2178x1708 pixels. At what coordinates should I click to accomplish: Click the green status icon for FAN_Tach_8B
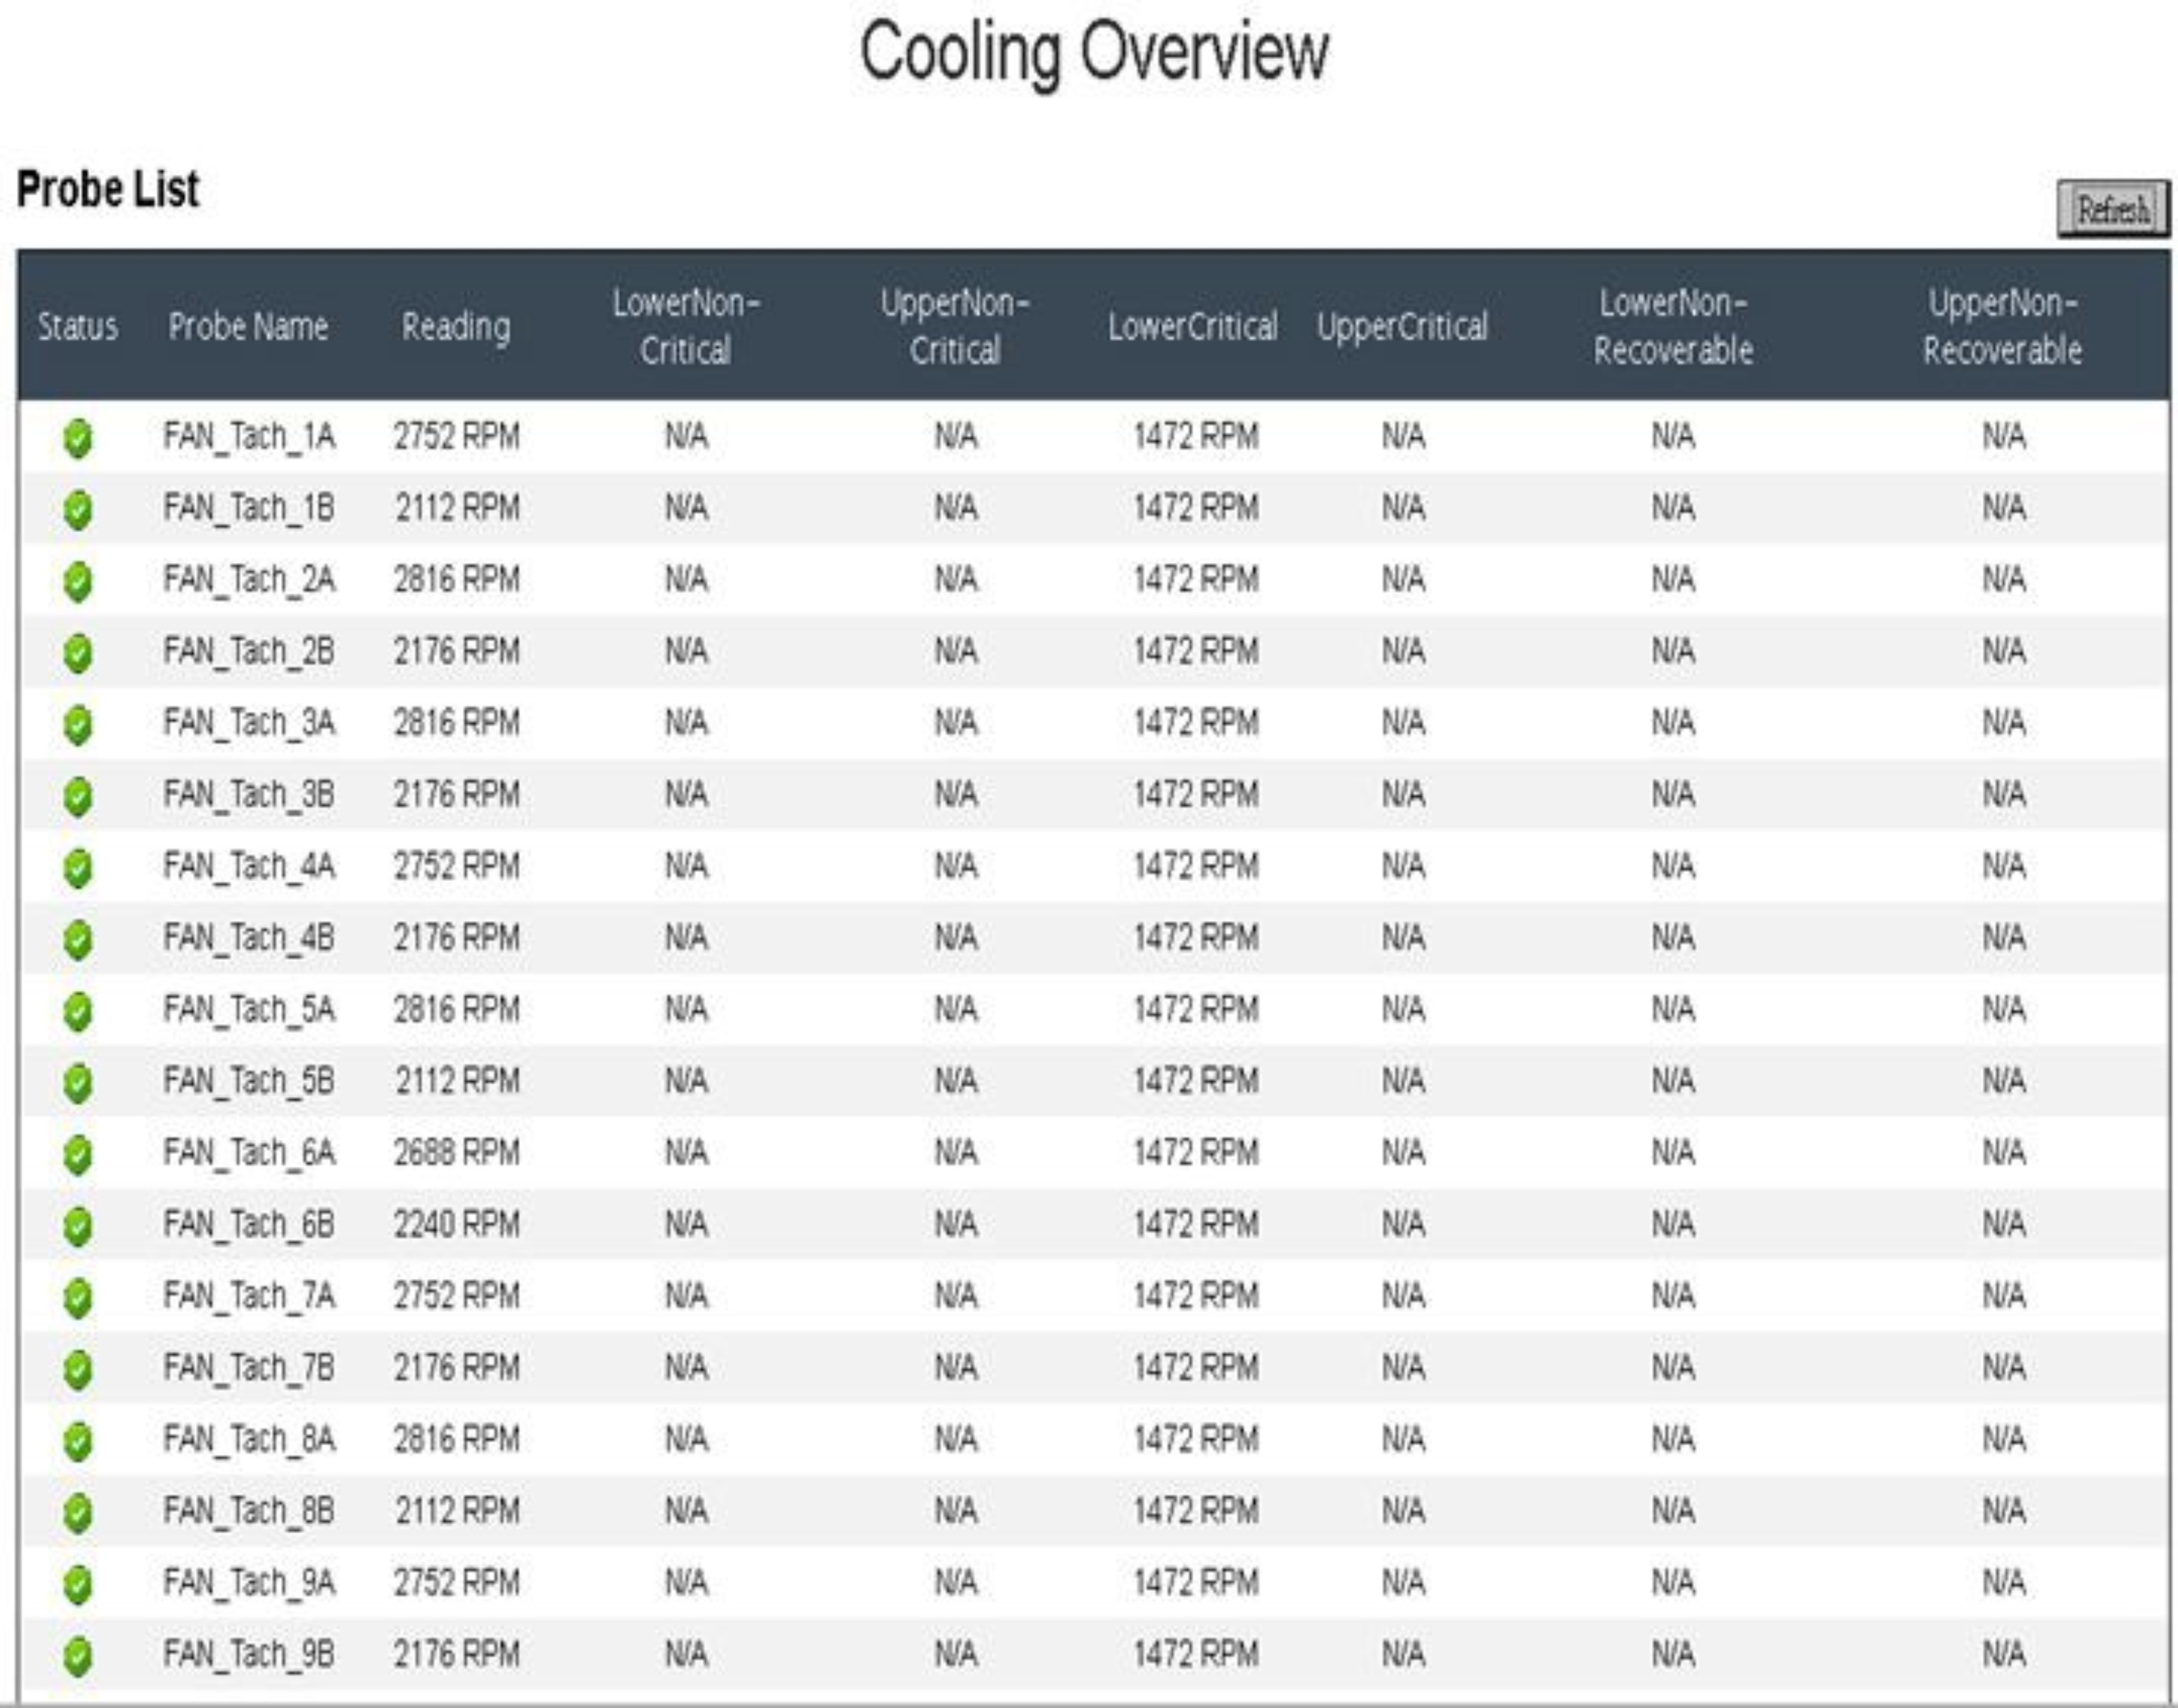tap(78, 1513)
